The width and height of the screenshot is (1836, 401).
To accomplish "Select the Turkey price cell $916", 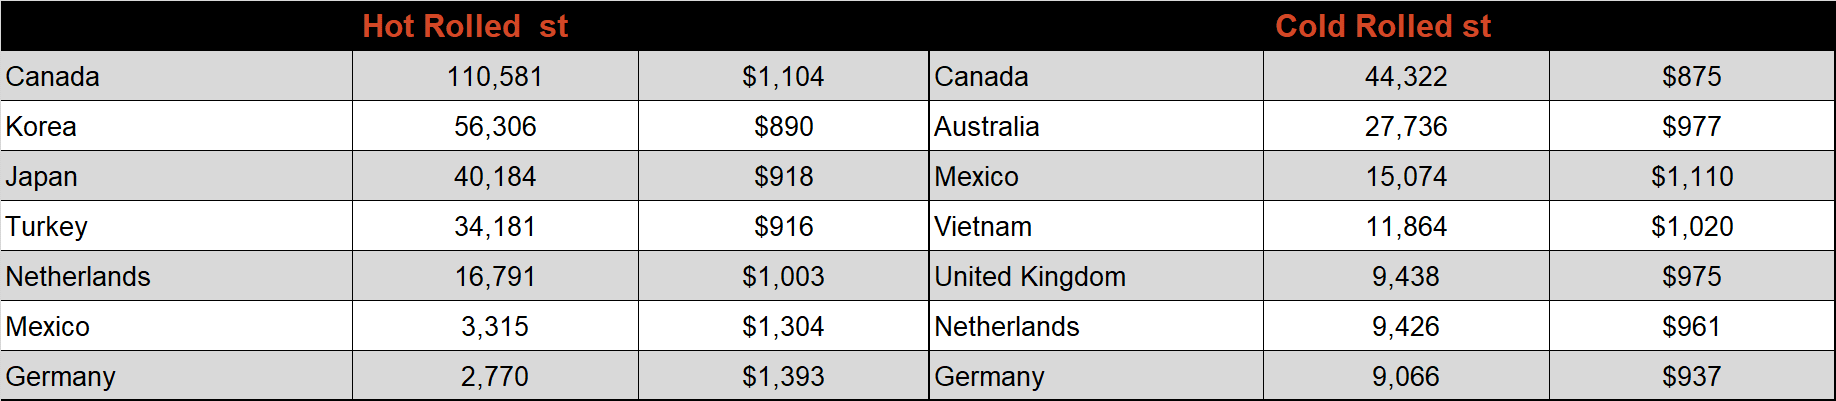I will coord(783,226).
